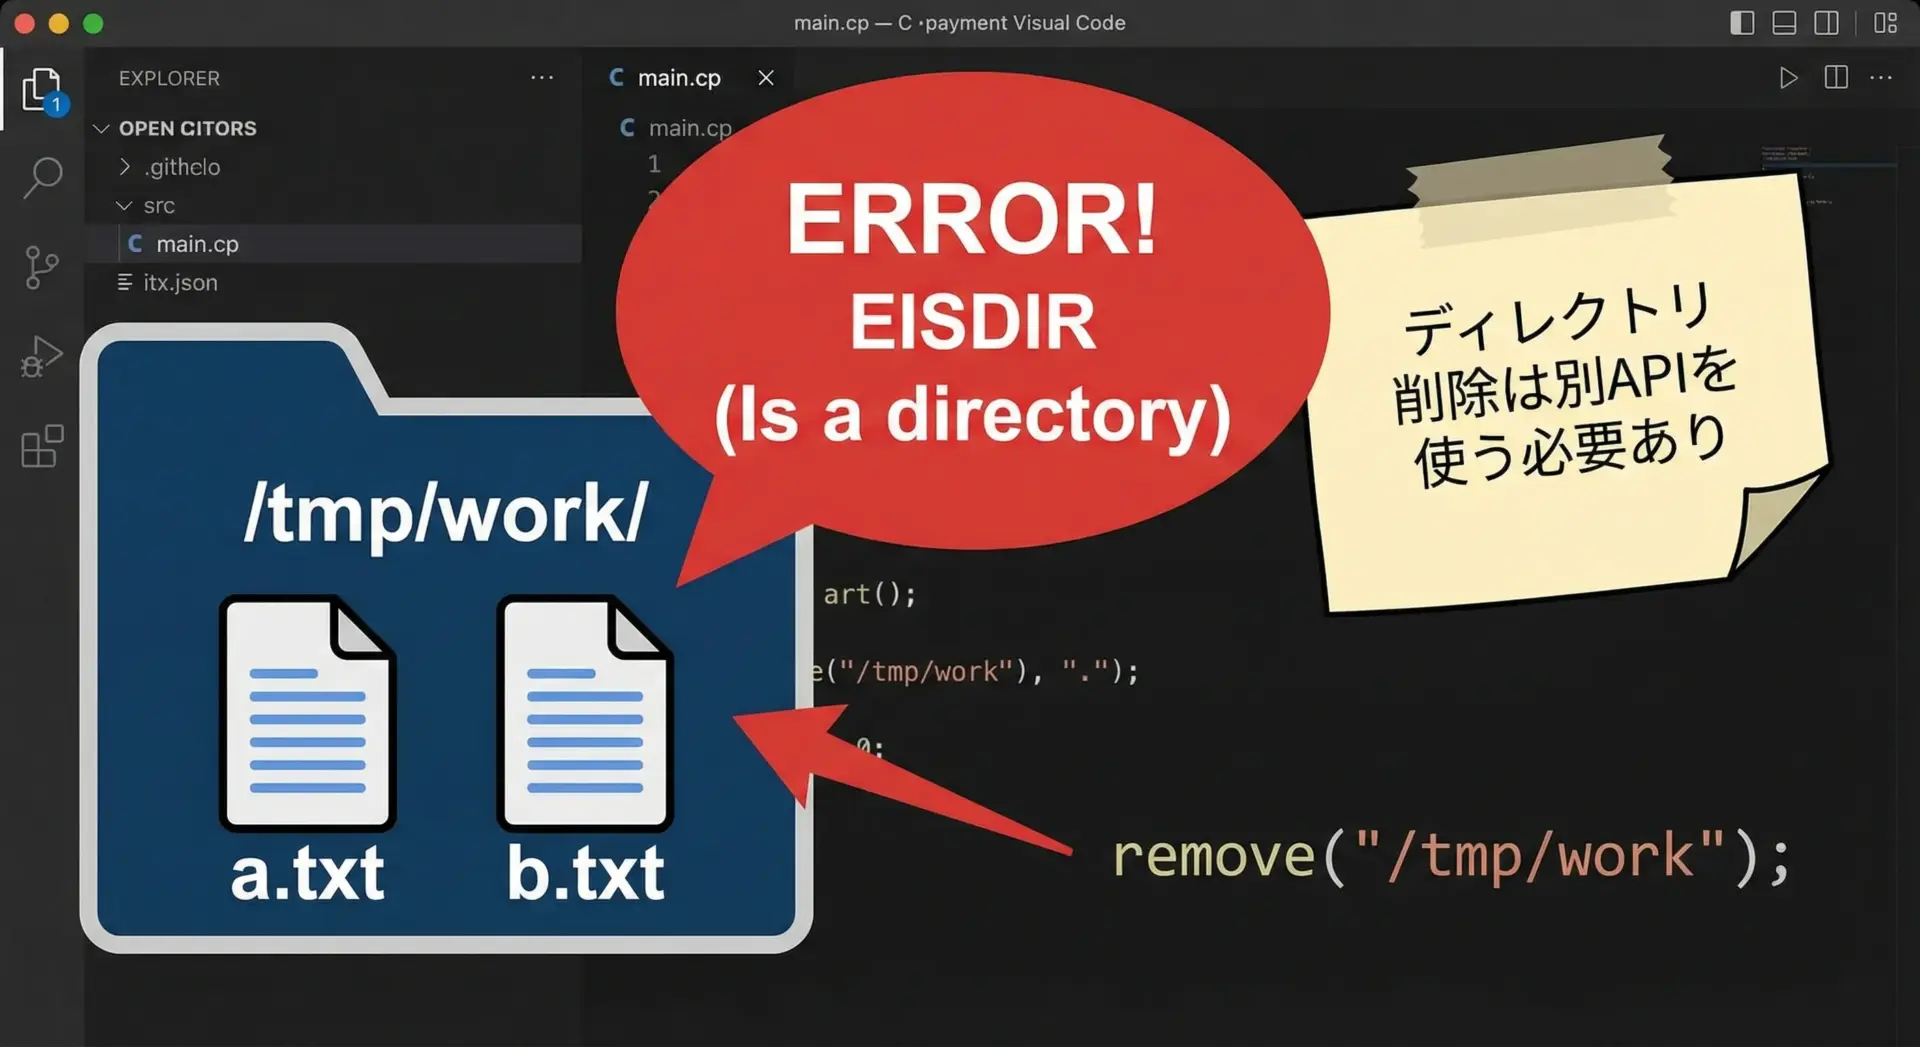Viewport: 1920px width, 1047px height.
Task: Expand the .githclo folder
Action: (181, 167)
